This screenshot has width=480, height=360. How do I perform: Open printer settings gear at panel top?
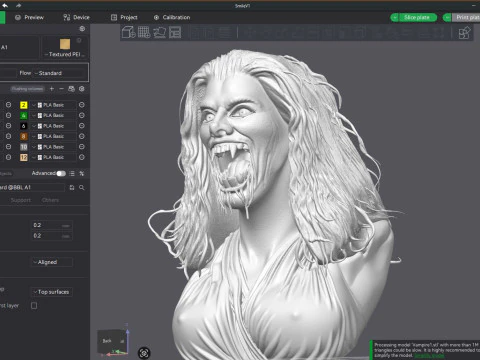point(82,29)
